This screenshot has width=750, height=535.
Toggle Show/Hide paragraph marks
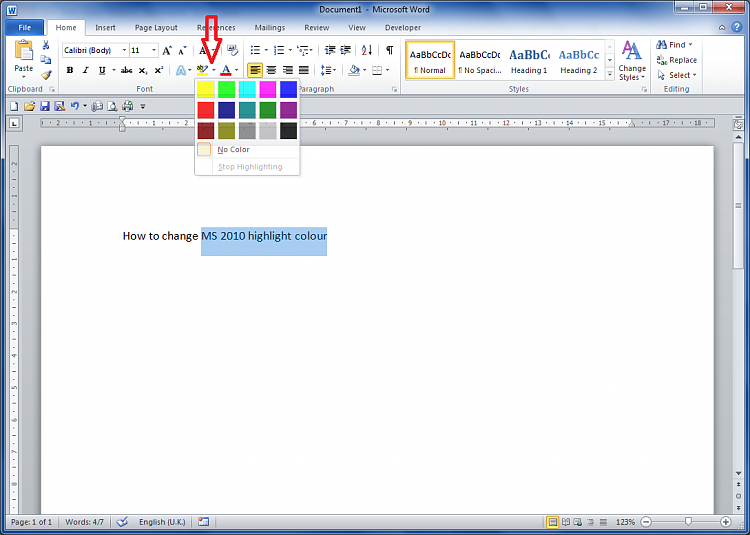tap(390, 50)
